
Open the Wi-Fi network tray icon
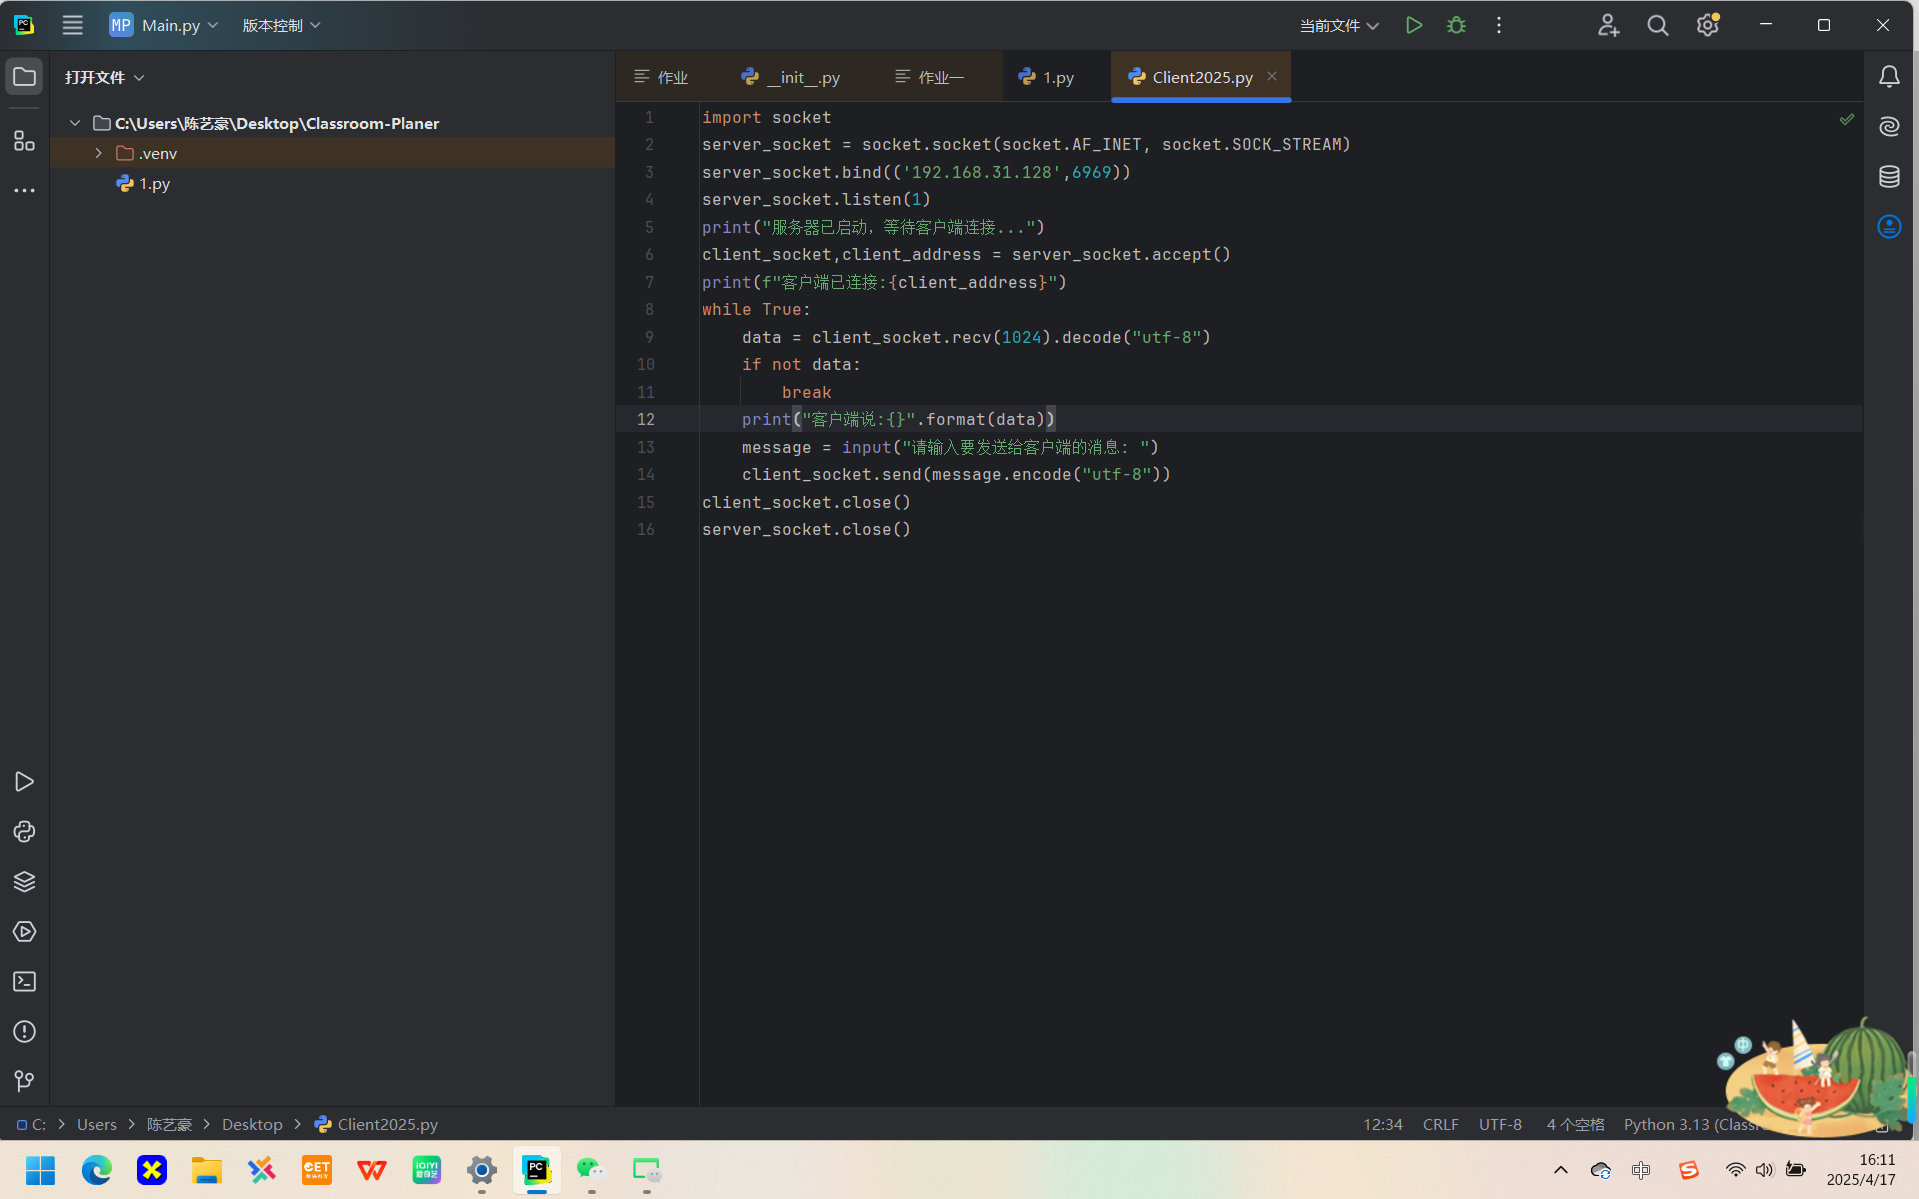[x=1735, y=1170]
